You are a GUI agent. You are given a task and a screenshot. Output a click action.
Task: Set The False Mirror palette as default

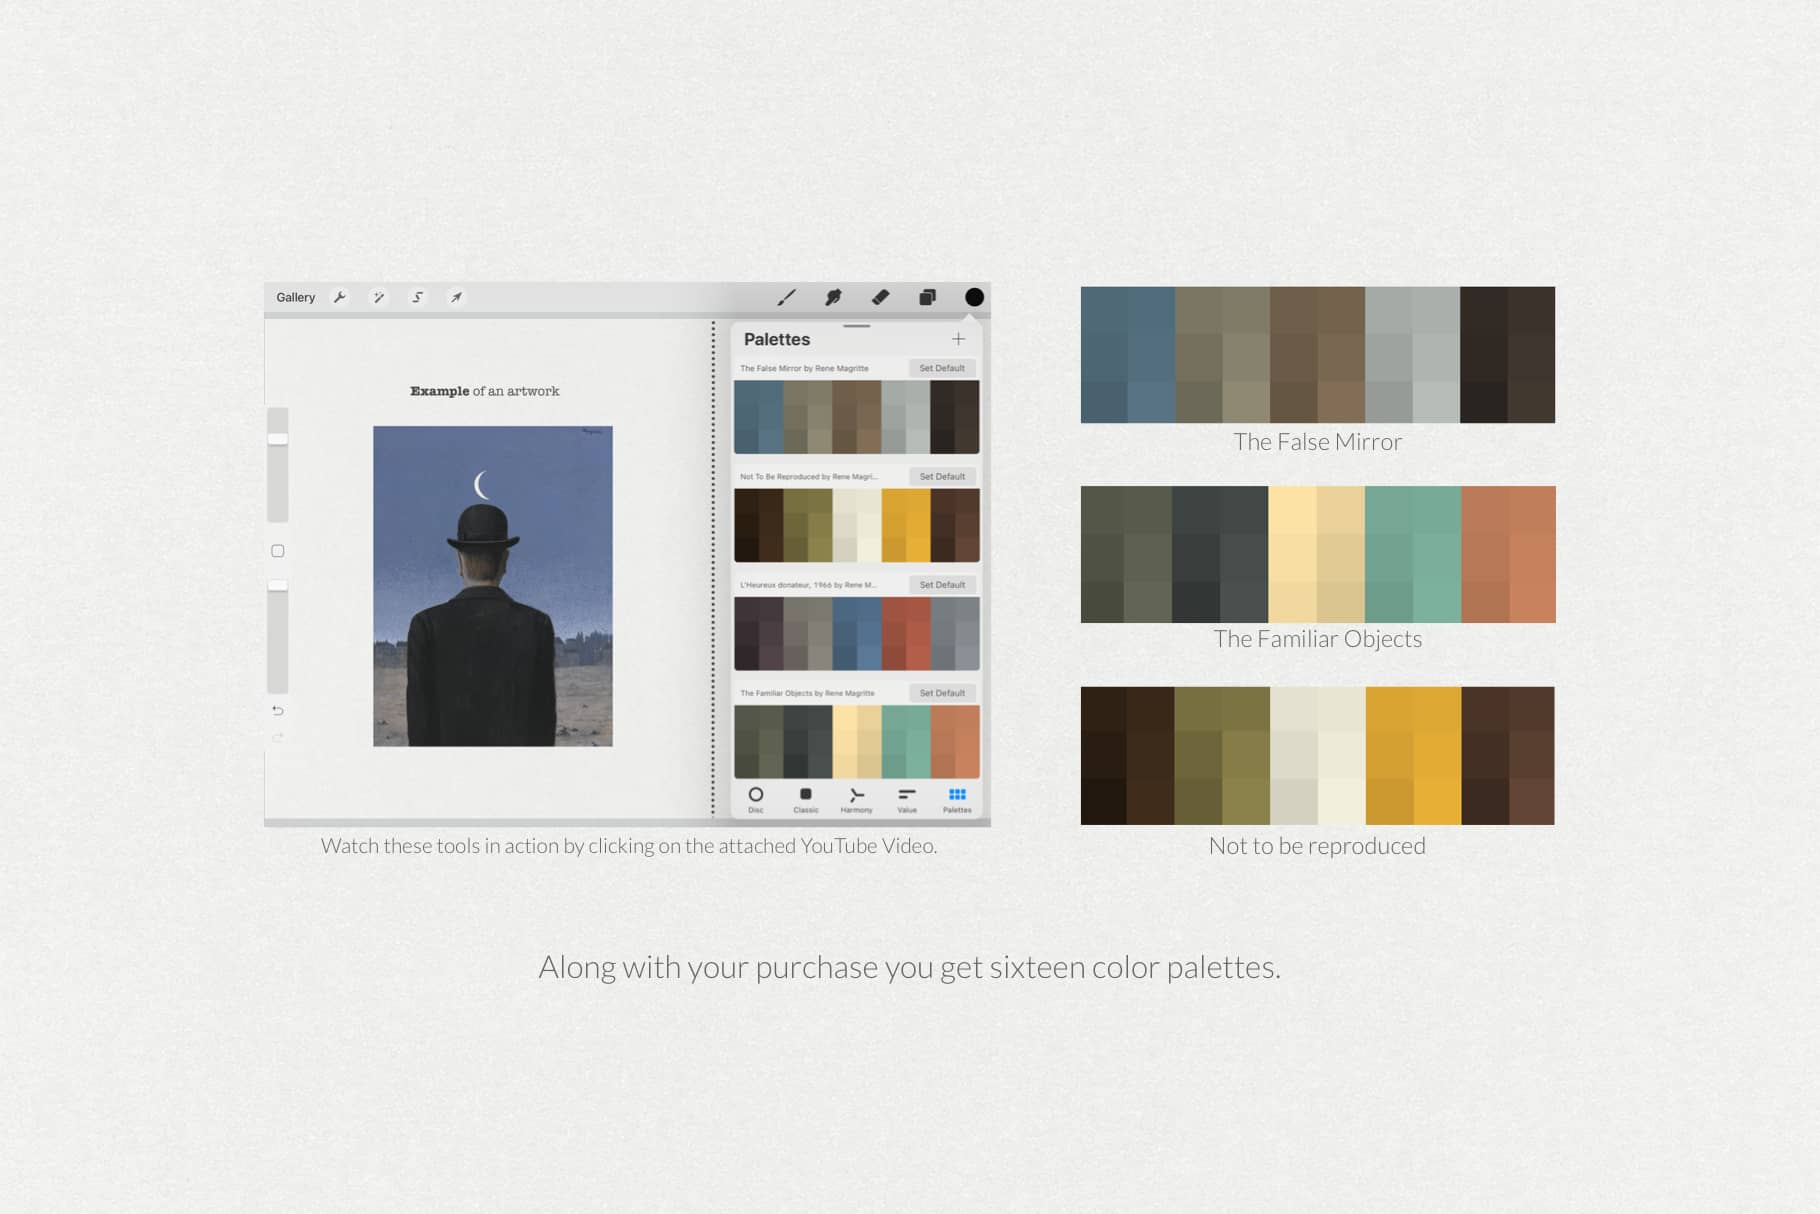(941, 368)
